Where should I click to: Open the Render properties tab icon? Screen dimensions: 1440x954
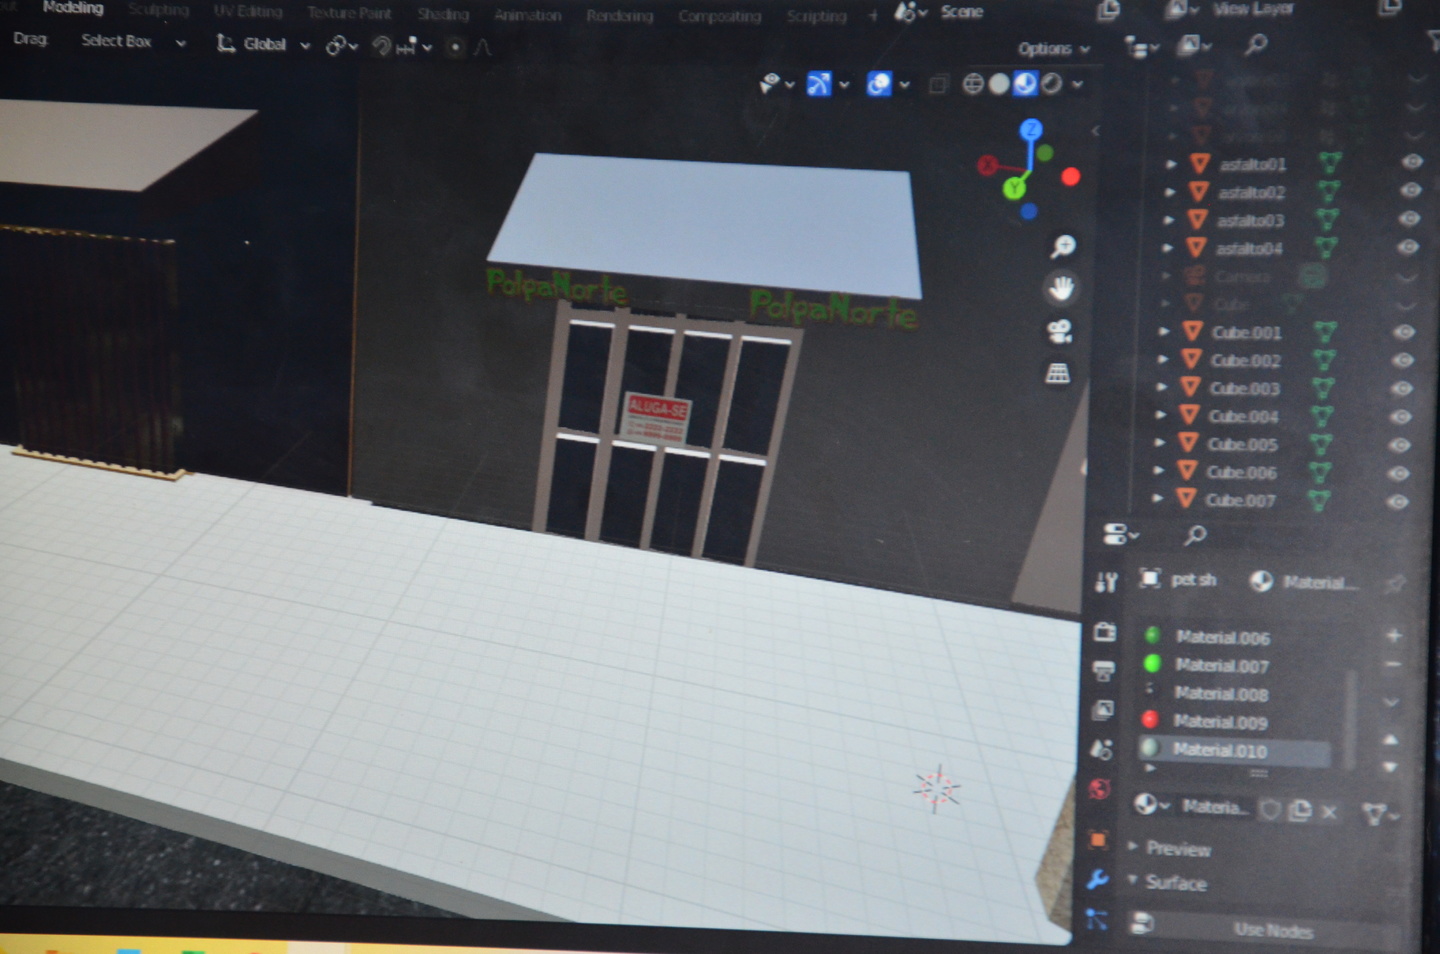[1105, 632]
